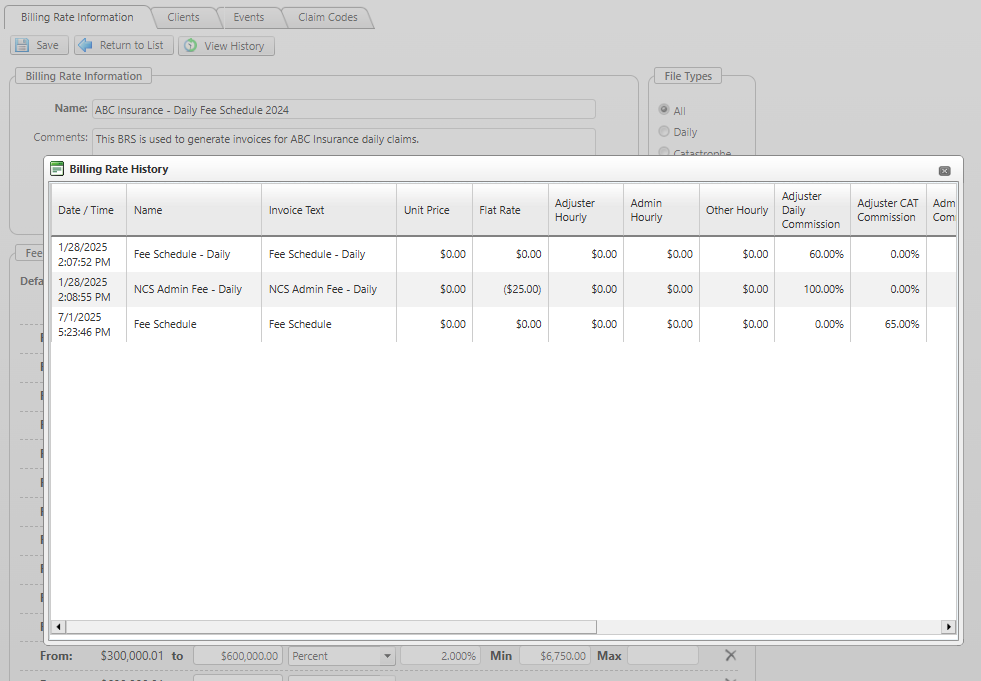
Task: Click the View History refresh icon
Action: [191, 46]
